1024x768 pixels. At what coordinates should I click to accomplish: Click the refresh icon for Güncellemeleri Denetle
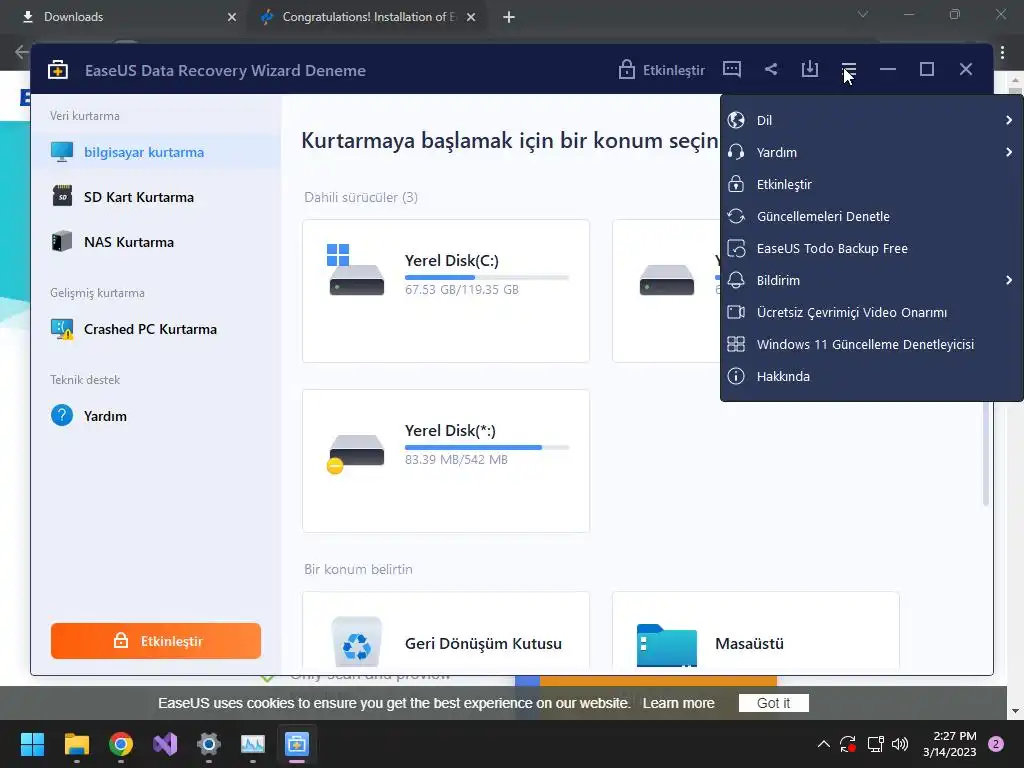[x=736, y=216]
